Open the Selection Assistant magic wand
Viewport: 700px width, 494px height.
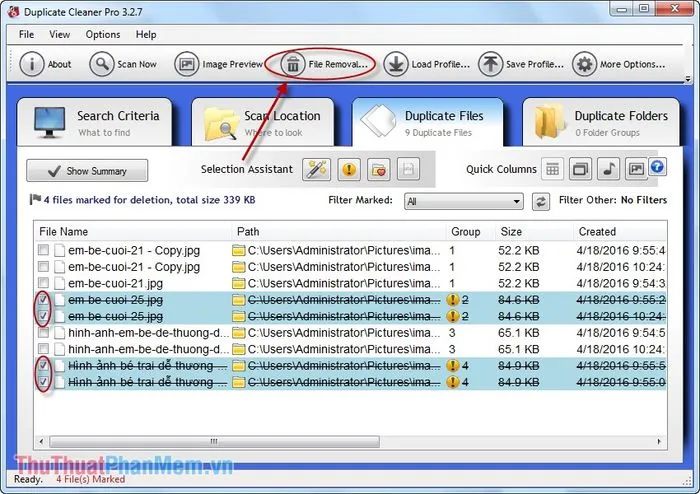(316, 169)
